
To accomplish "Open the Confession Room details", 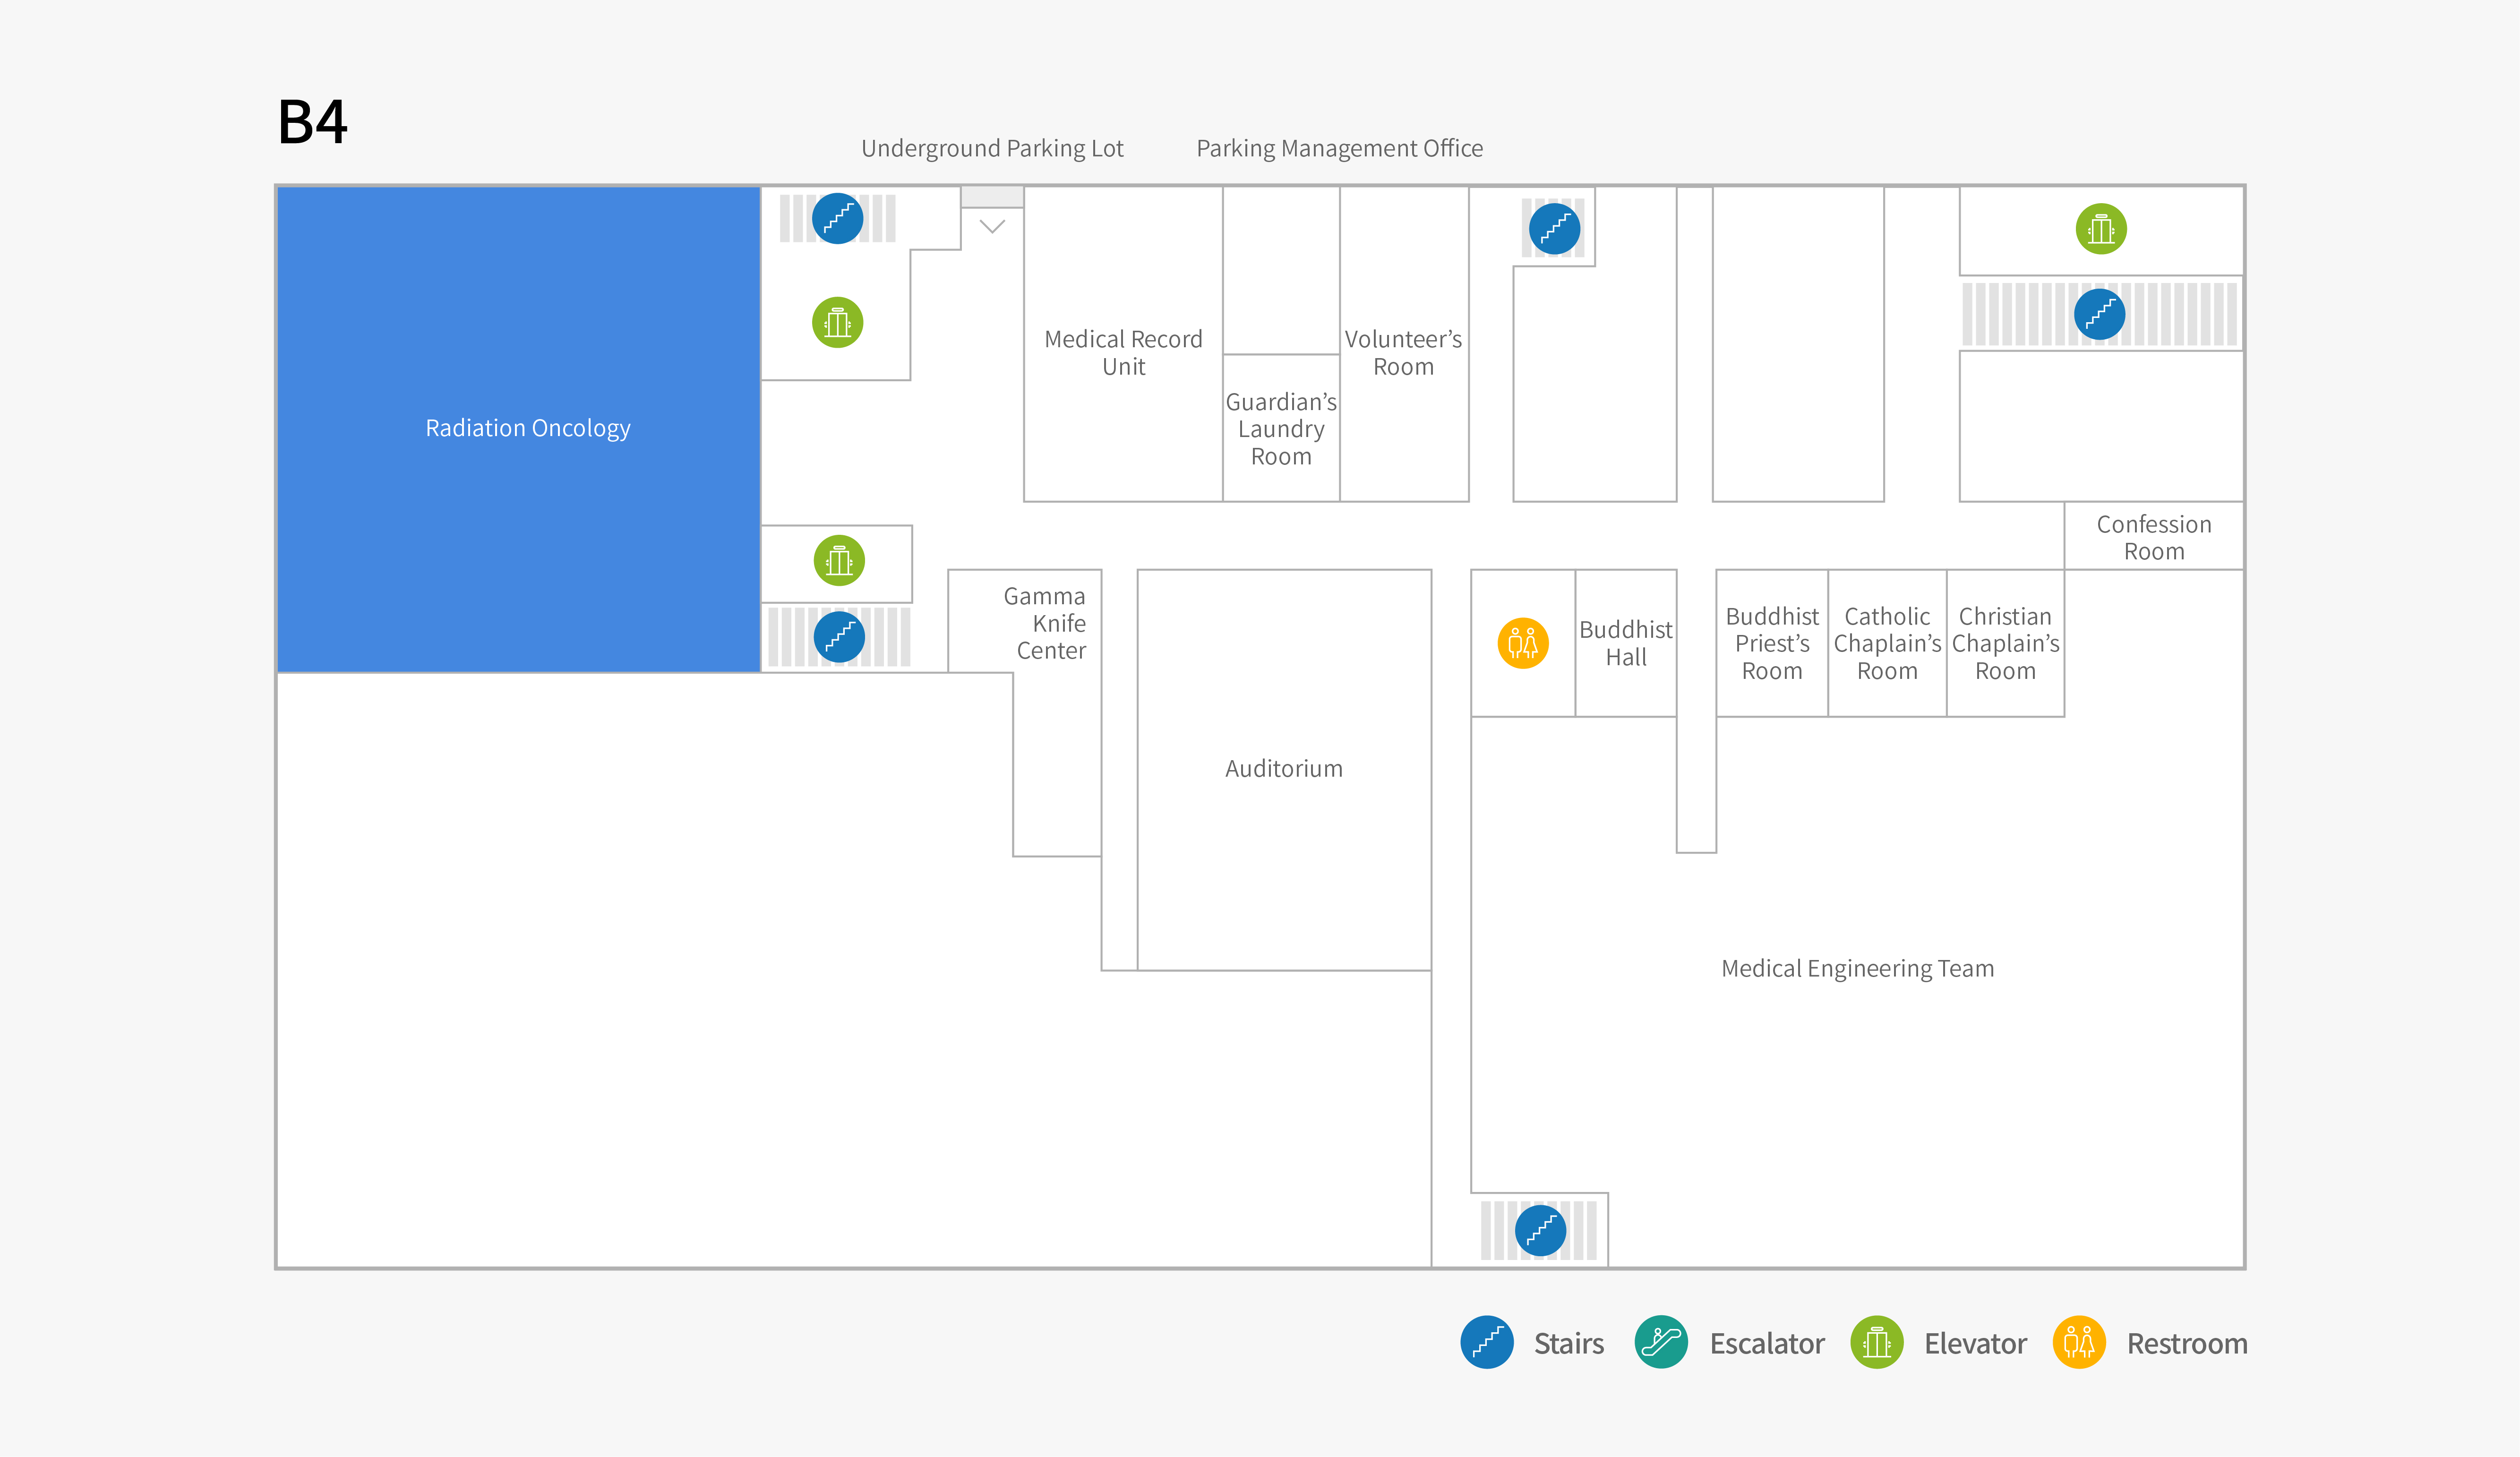I will [2151, 534].
